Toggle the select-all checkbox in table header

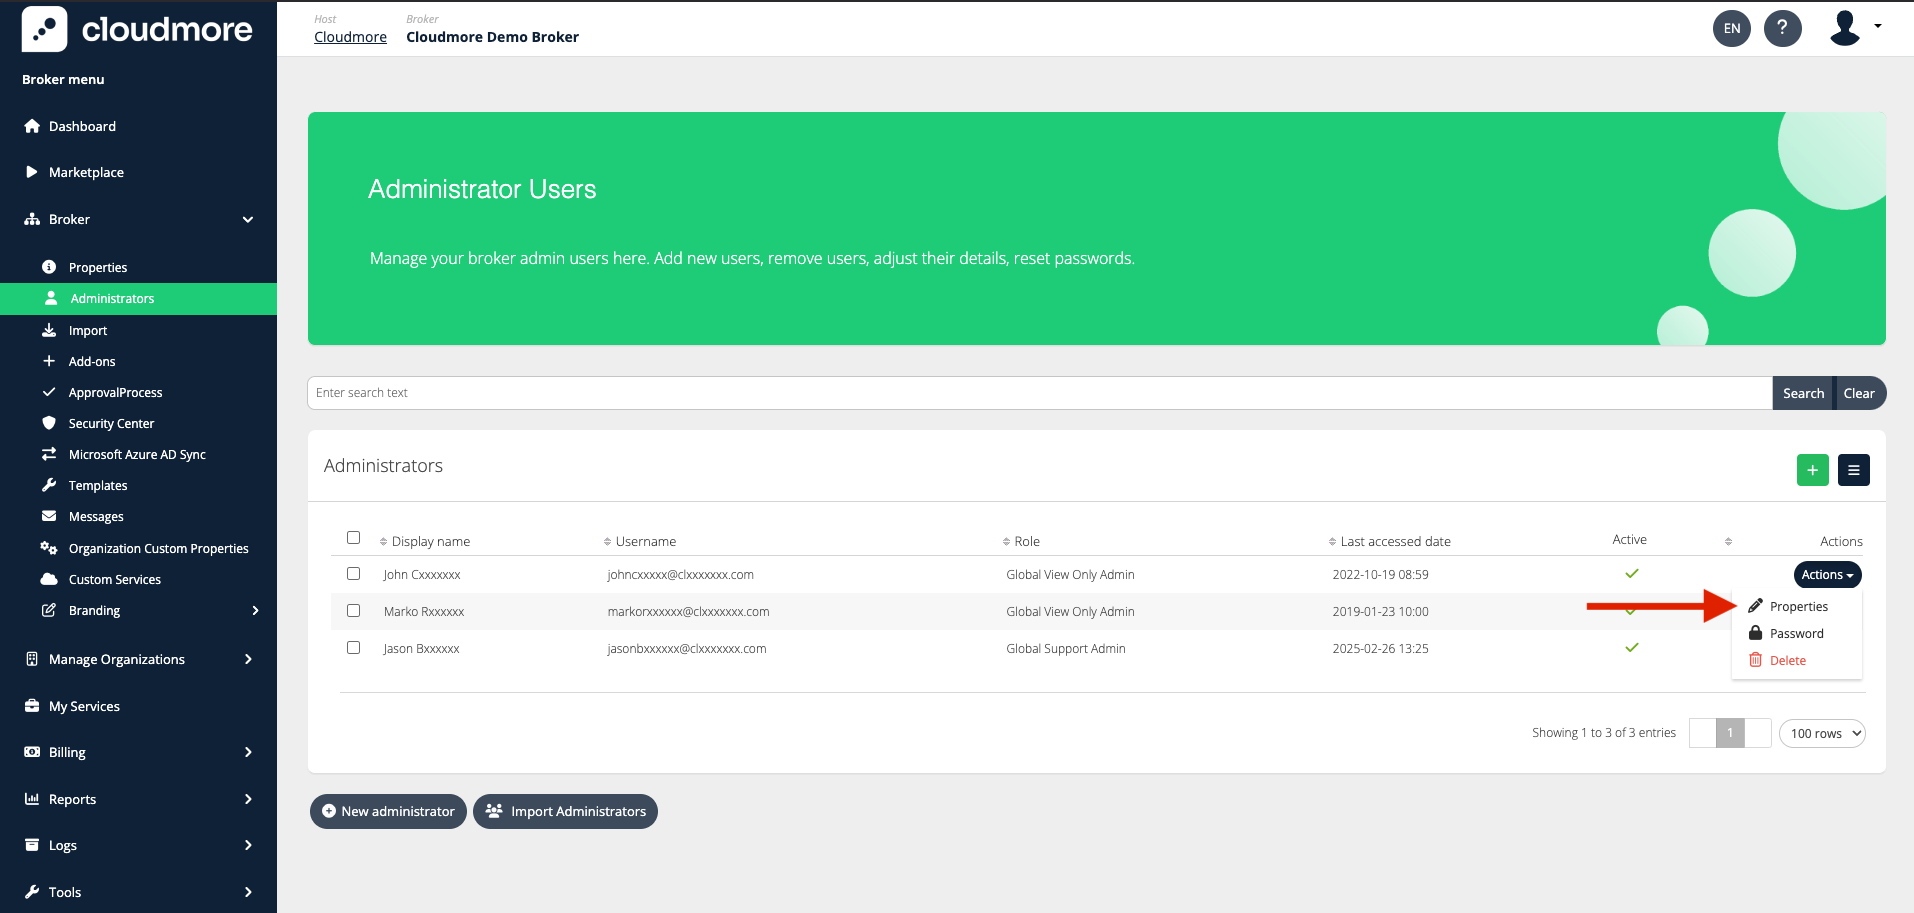pyautogui.click(x=353, y=538)
